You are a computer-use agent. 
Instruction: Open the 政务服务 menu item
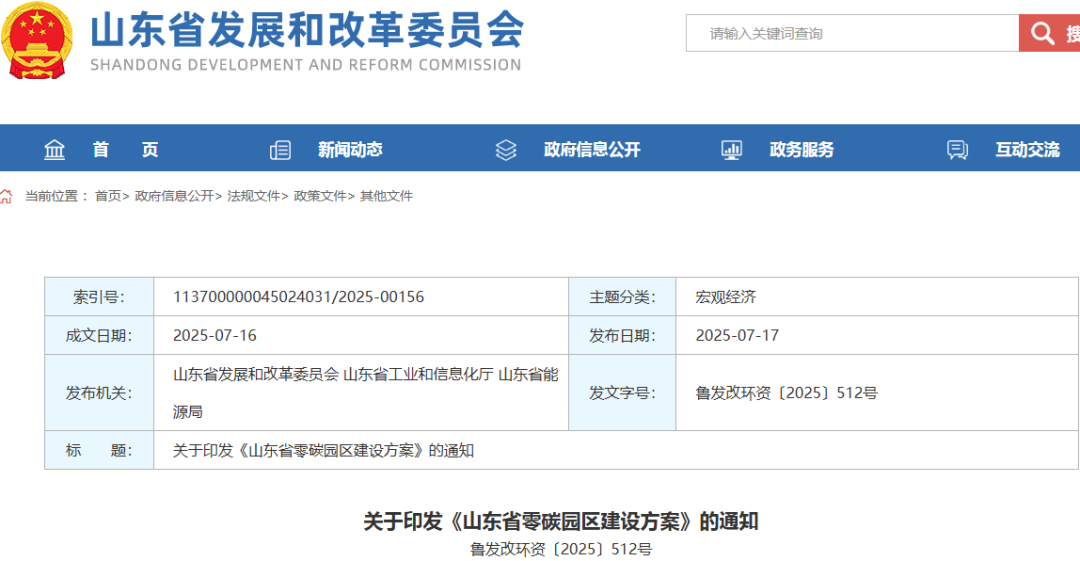click(x=802, y=150)
